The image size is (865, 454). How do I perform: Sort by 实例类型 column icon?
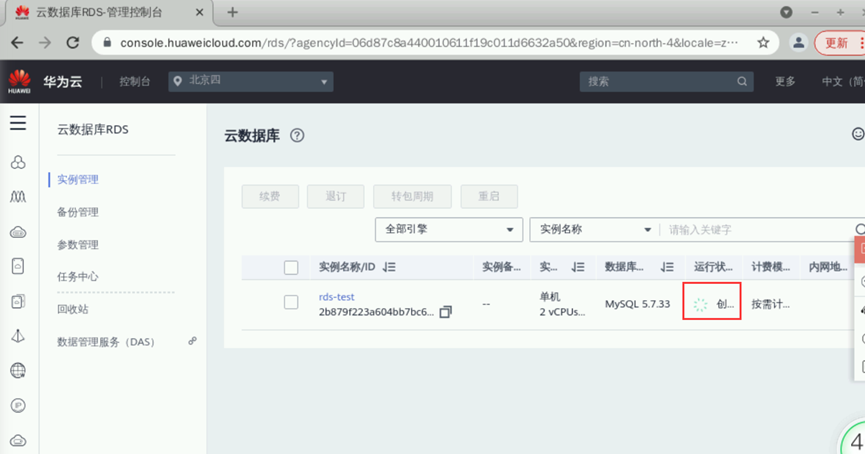tap(578, 267)
